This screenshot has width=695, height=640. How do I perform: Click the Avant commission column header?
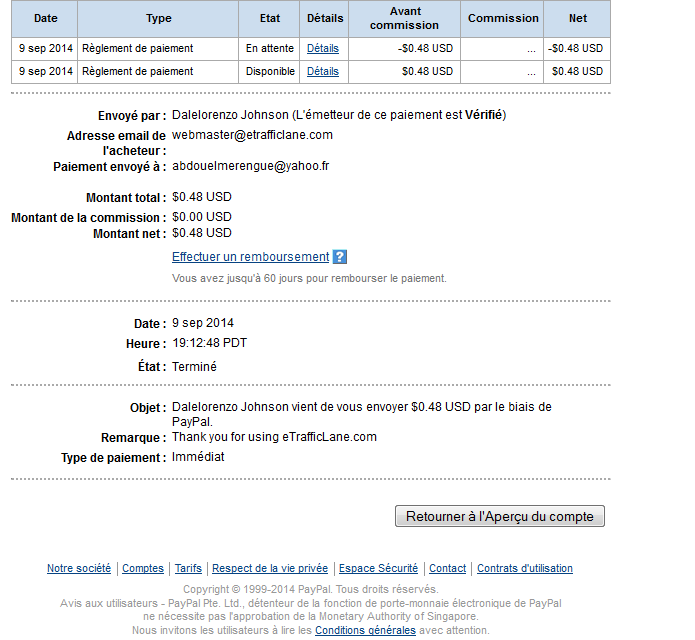tap(405, 19)
